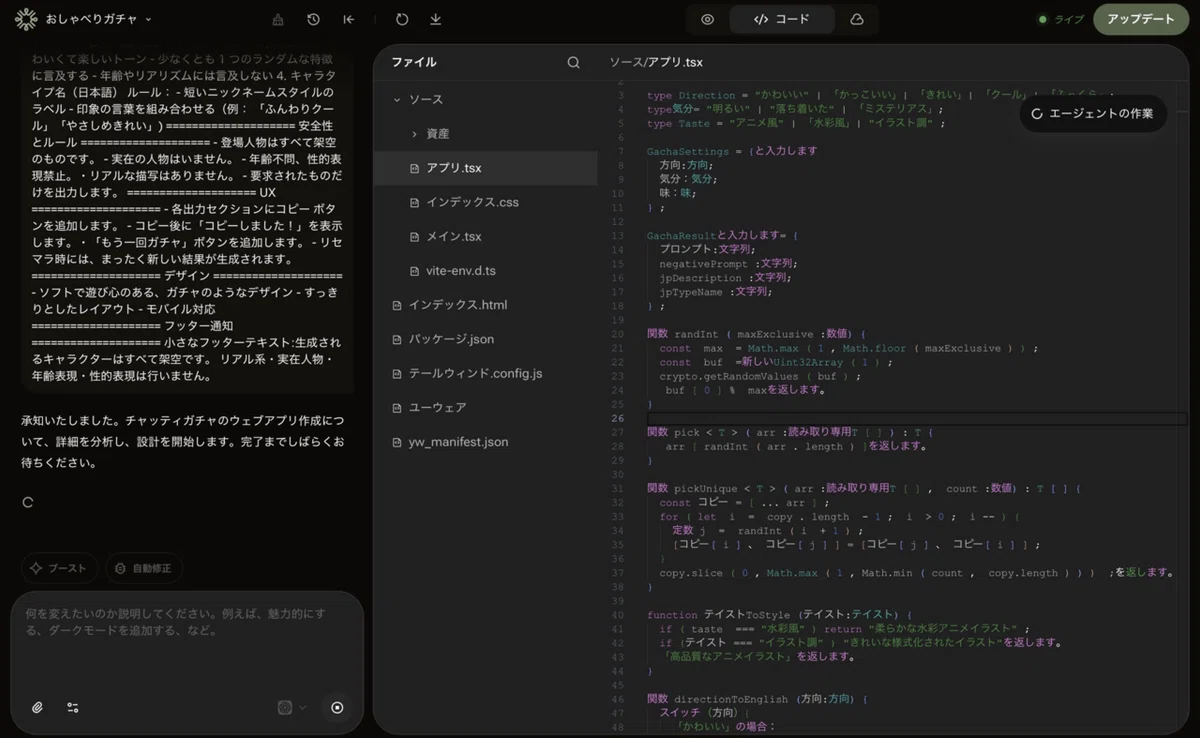
Task: Click the file icon beside インデックス.css
Action: tap(415, 202)
